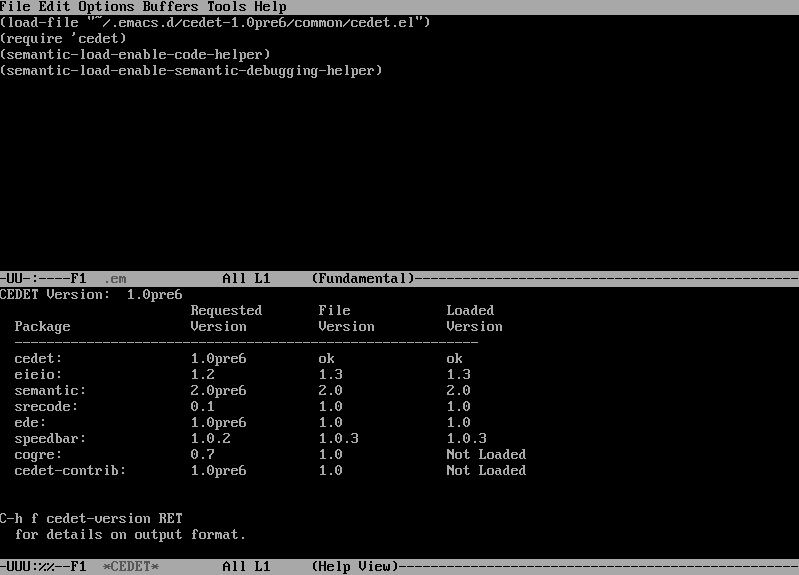Select the eieio: package row label

pyautogui.click(x=38, y=375)
